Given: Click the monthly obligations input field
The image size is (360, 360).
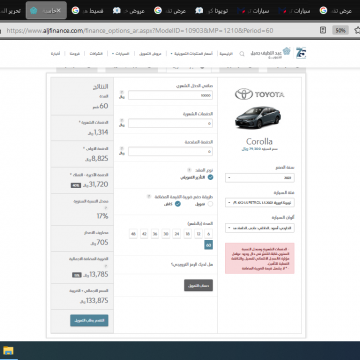Looking at the screenshot, I should (x=170, y=123).
